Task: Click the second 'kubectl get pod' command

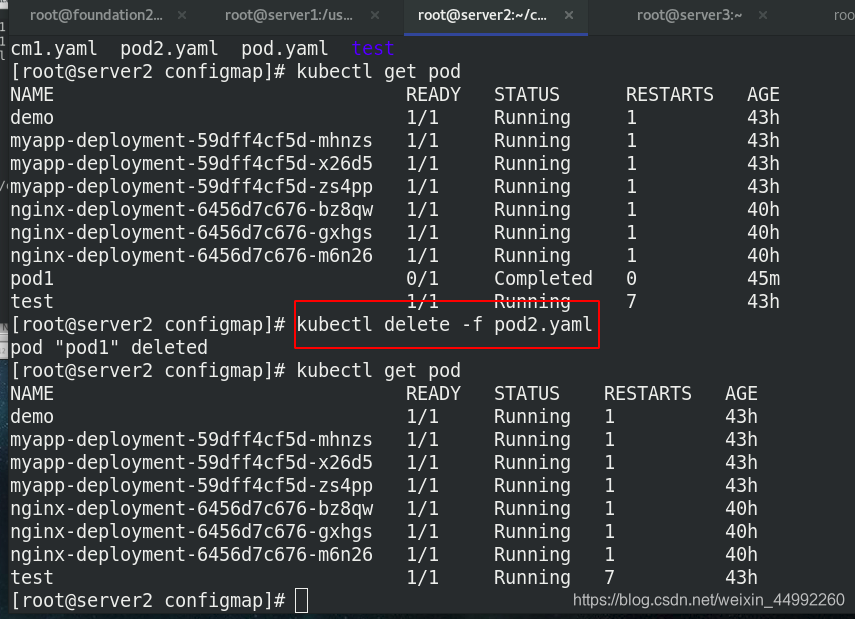Action: click(x=378, y=370)
